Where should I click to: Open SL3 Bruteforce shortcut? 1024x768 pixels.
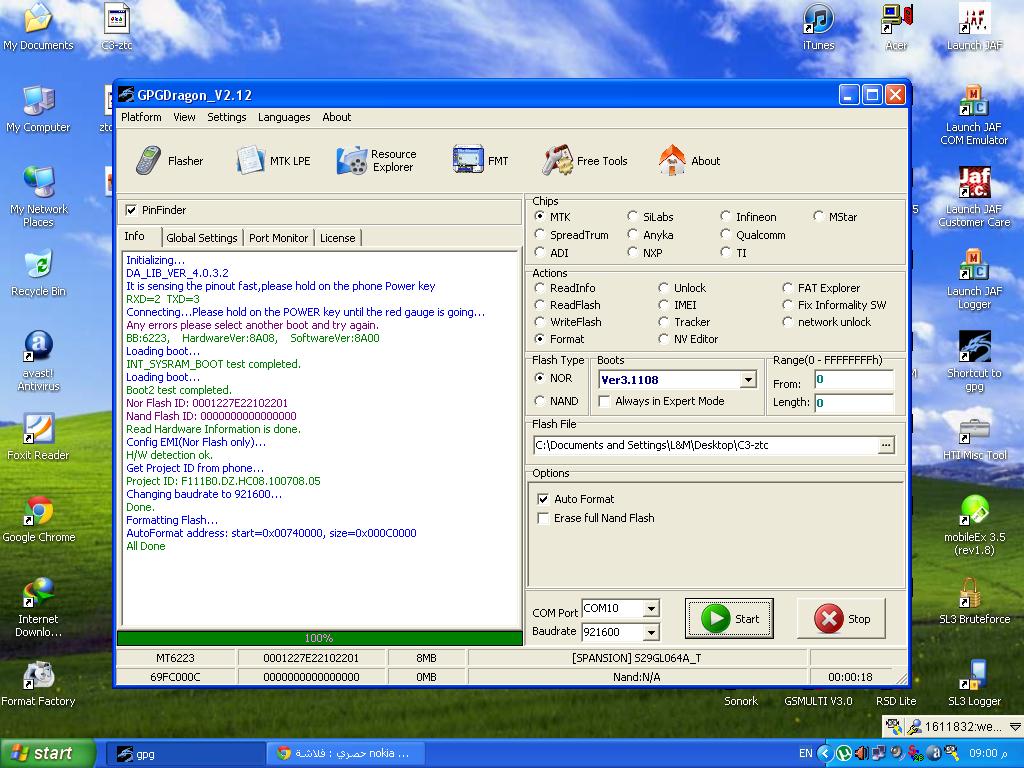974,601
